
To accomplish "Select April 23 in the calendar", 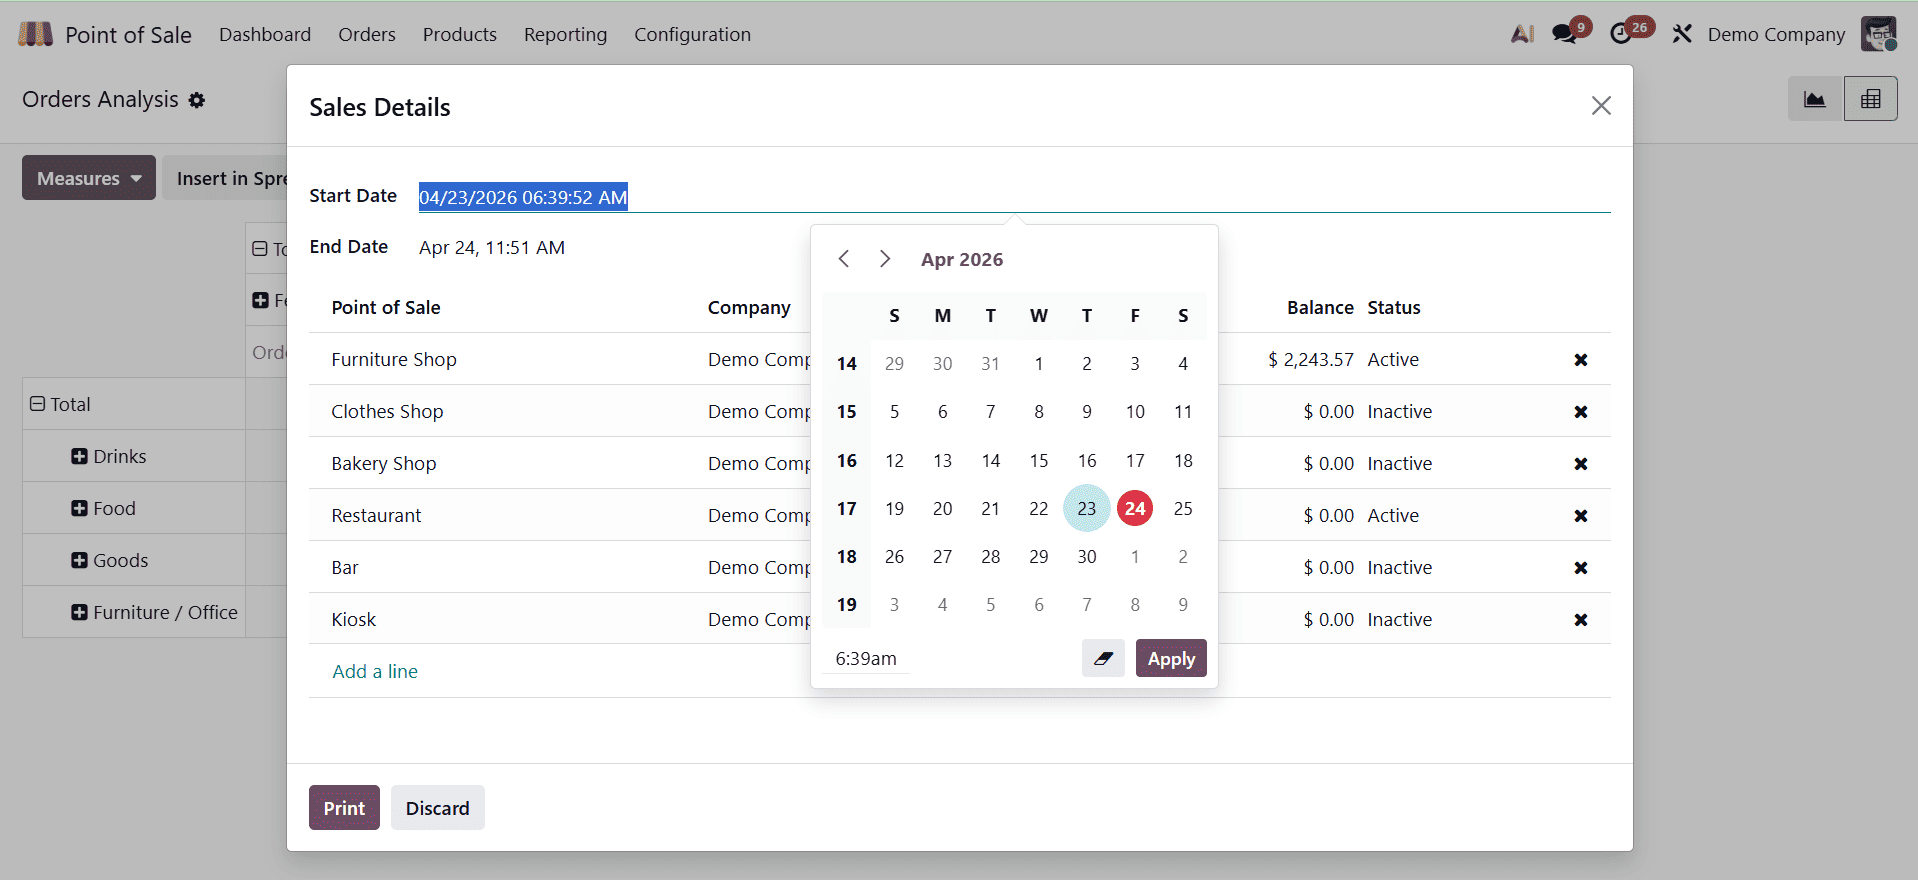I will tap(1087, 508).
